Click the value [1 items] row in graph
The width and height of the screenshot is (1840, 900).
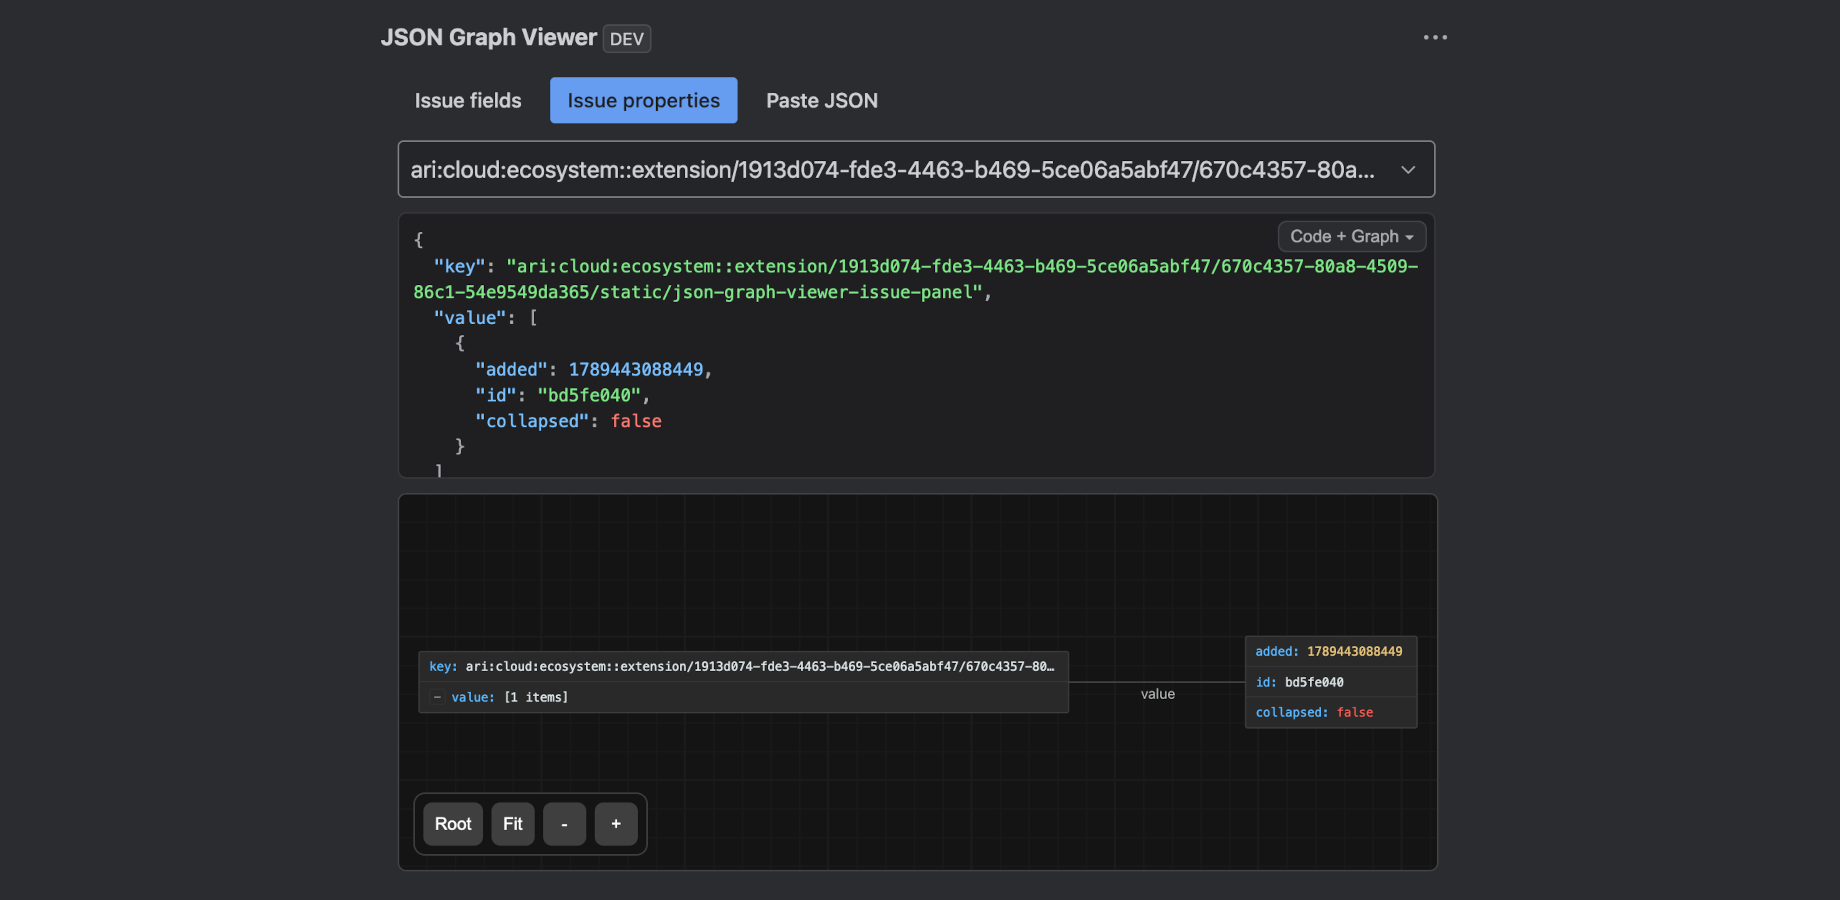pyautogui.click(x=743, y=697)
